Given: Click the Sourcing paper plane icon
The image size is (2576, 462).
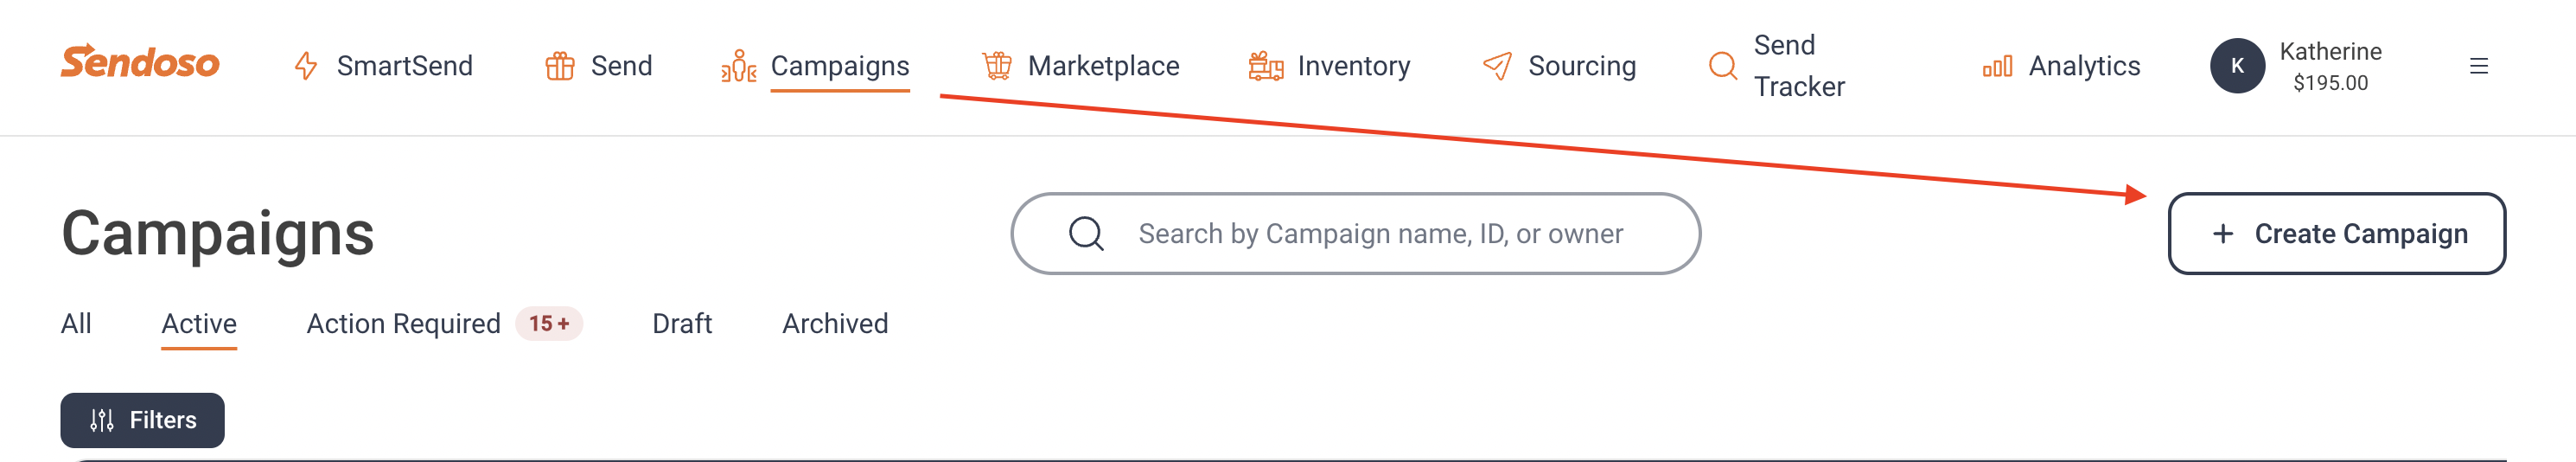Looking at the screenshot, I should click(1497, 66).
